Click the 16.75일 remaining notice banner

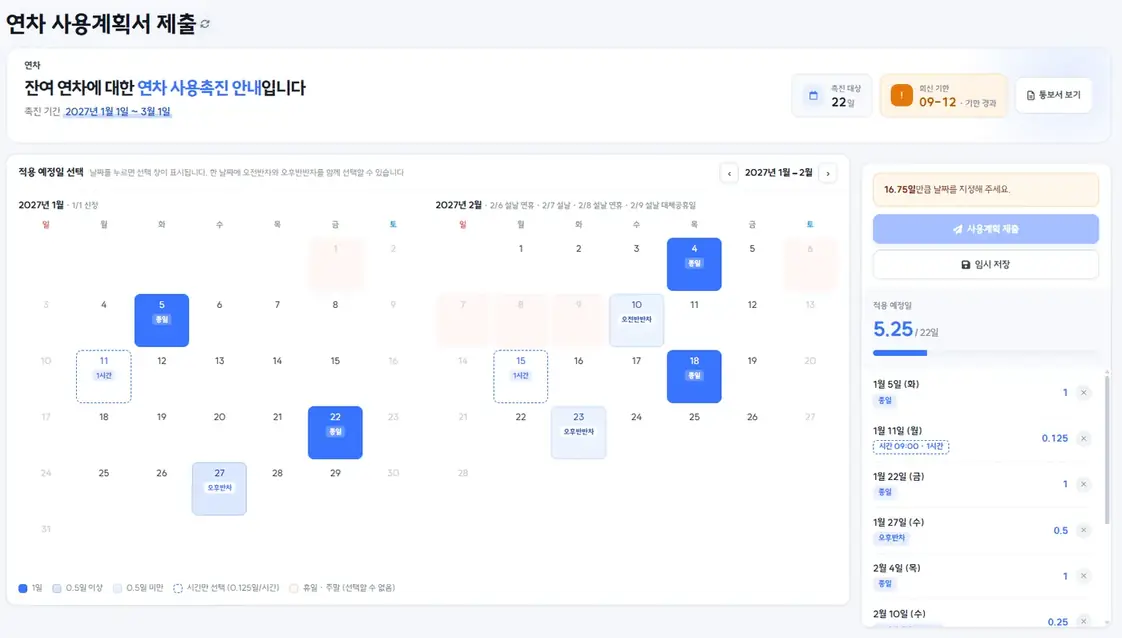[x=985, y=190]
